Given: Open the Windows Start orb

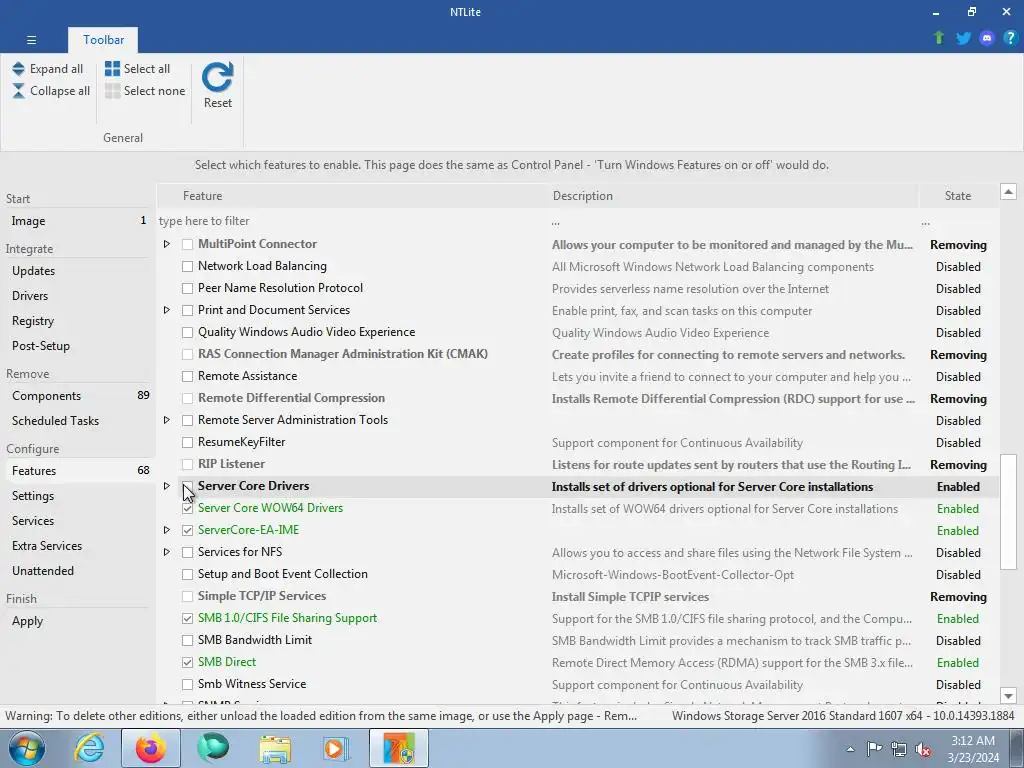Looking at the screenshot, I should pyautogui.click(x=27, y=748).
